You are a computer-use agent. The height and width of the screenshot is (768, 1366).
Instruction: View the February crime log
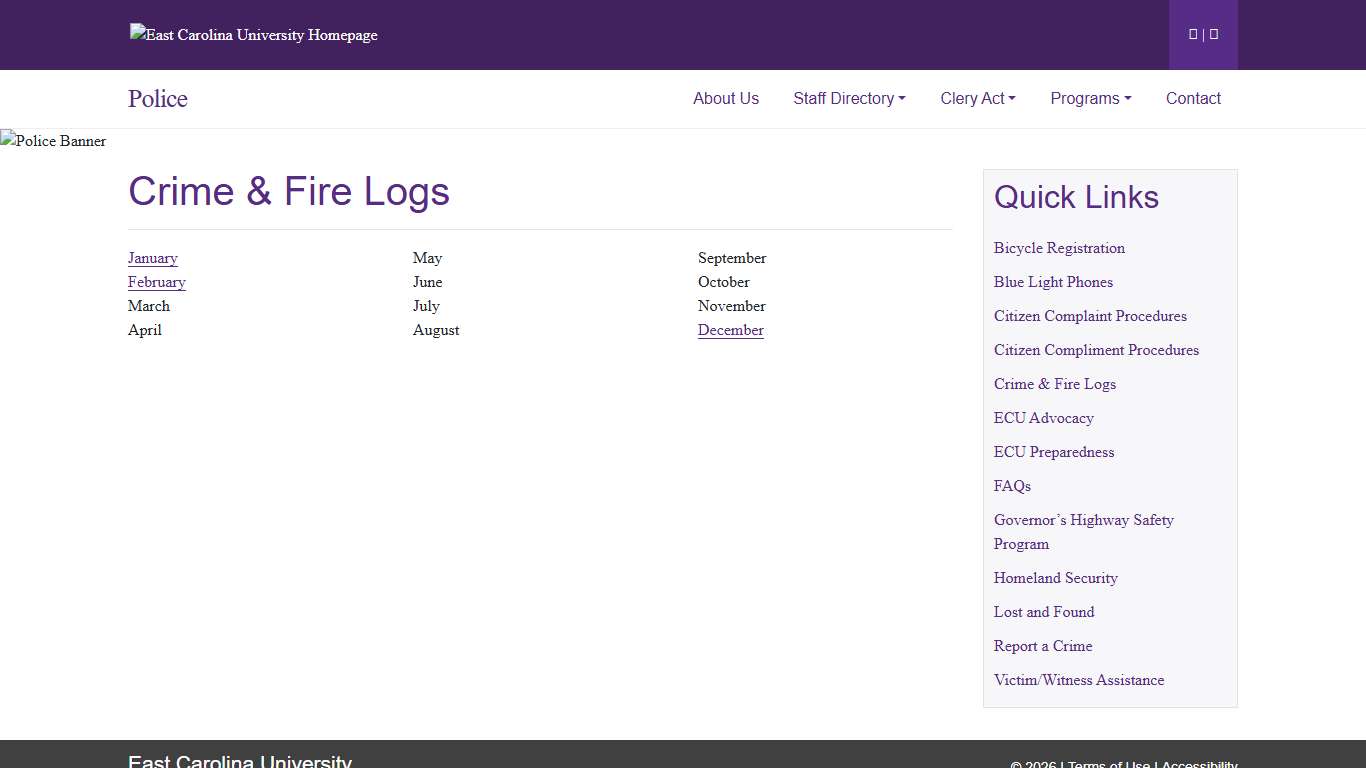(156, 282)
